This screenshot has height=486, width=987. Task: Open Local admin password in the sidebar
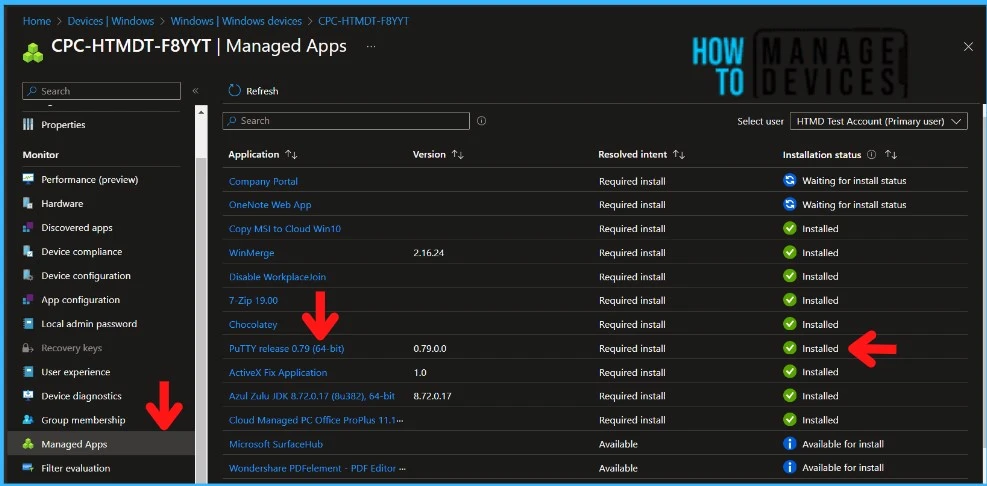(89, 324)
